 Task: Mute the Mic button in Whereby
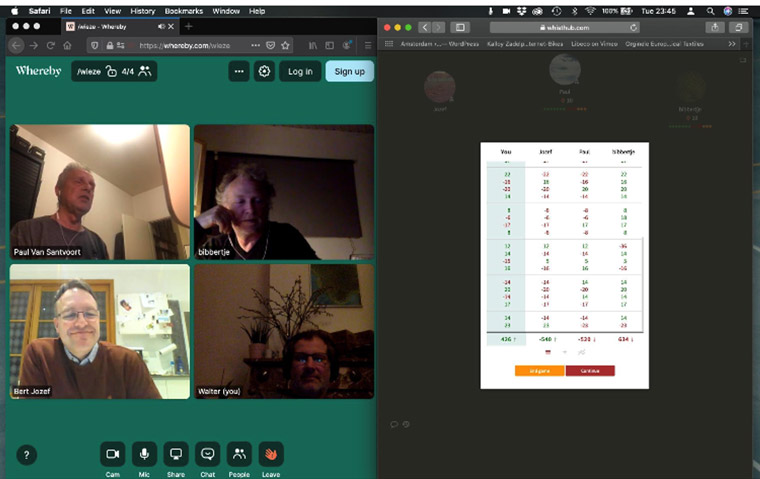[144, 454]
